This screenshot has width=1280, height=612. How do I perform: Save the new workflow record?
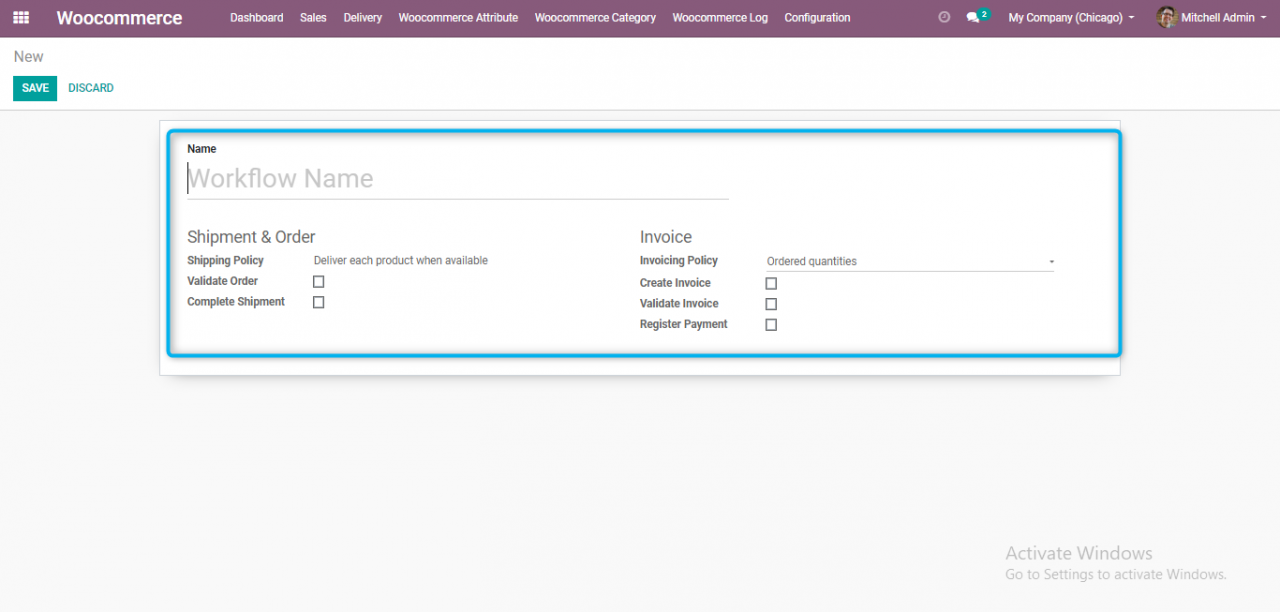point(34,88)
